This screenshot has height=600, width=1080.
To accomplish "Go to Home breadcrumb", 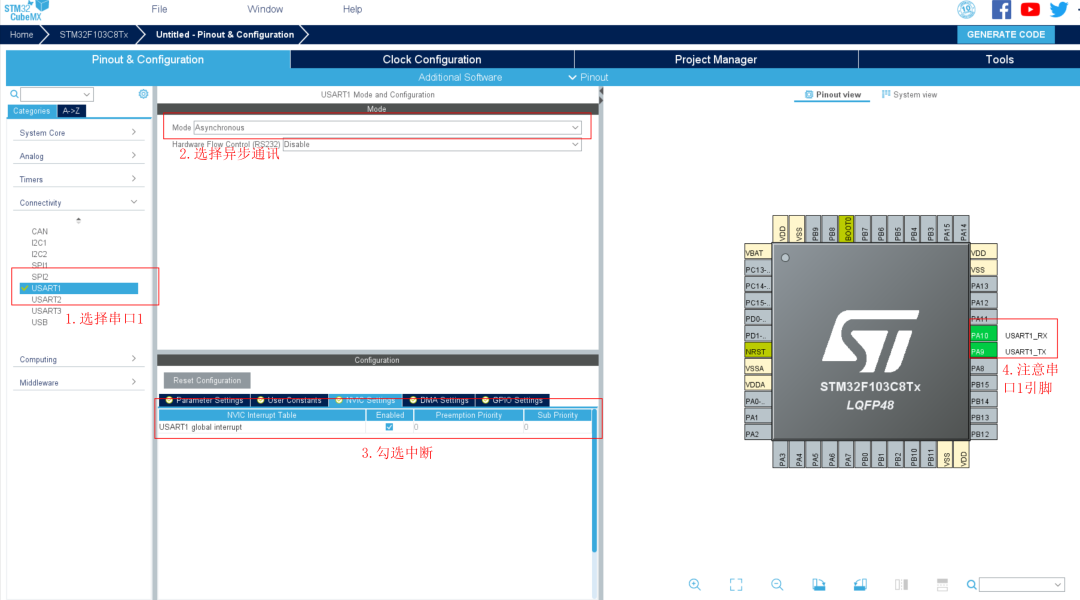I will pos(21,34).
